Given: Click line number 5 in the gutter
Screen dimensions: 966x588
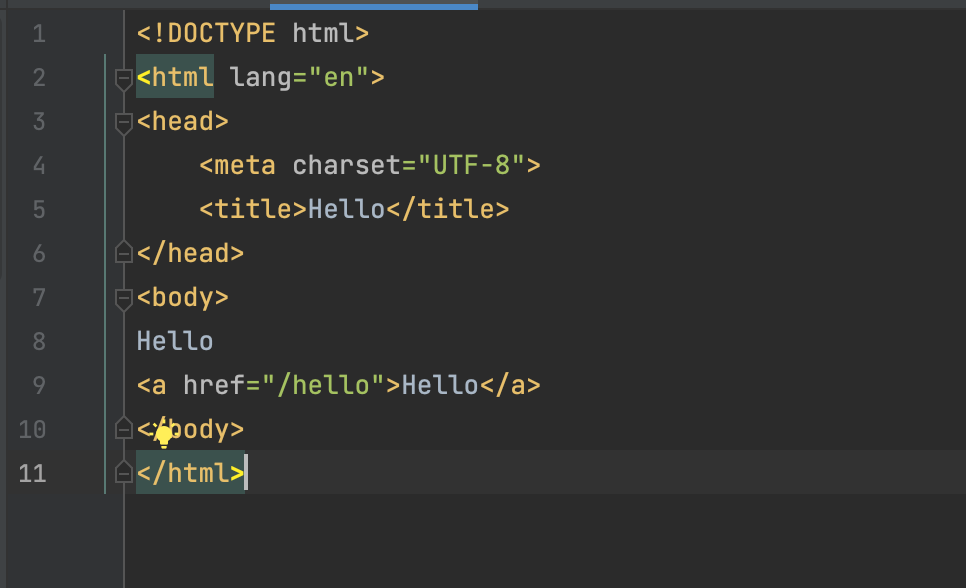Looking at the screenshot, I should [39, 210].
